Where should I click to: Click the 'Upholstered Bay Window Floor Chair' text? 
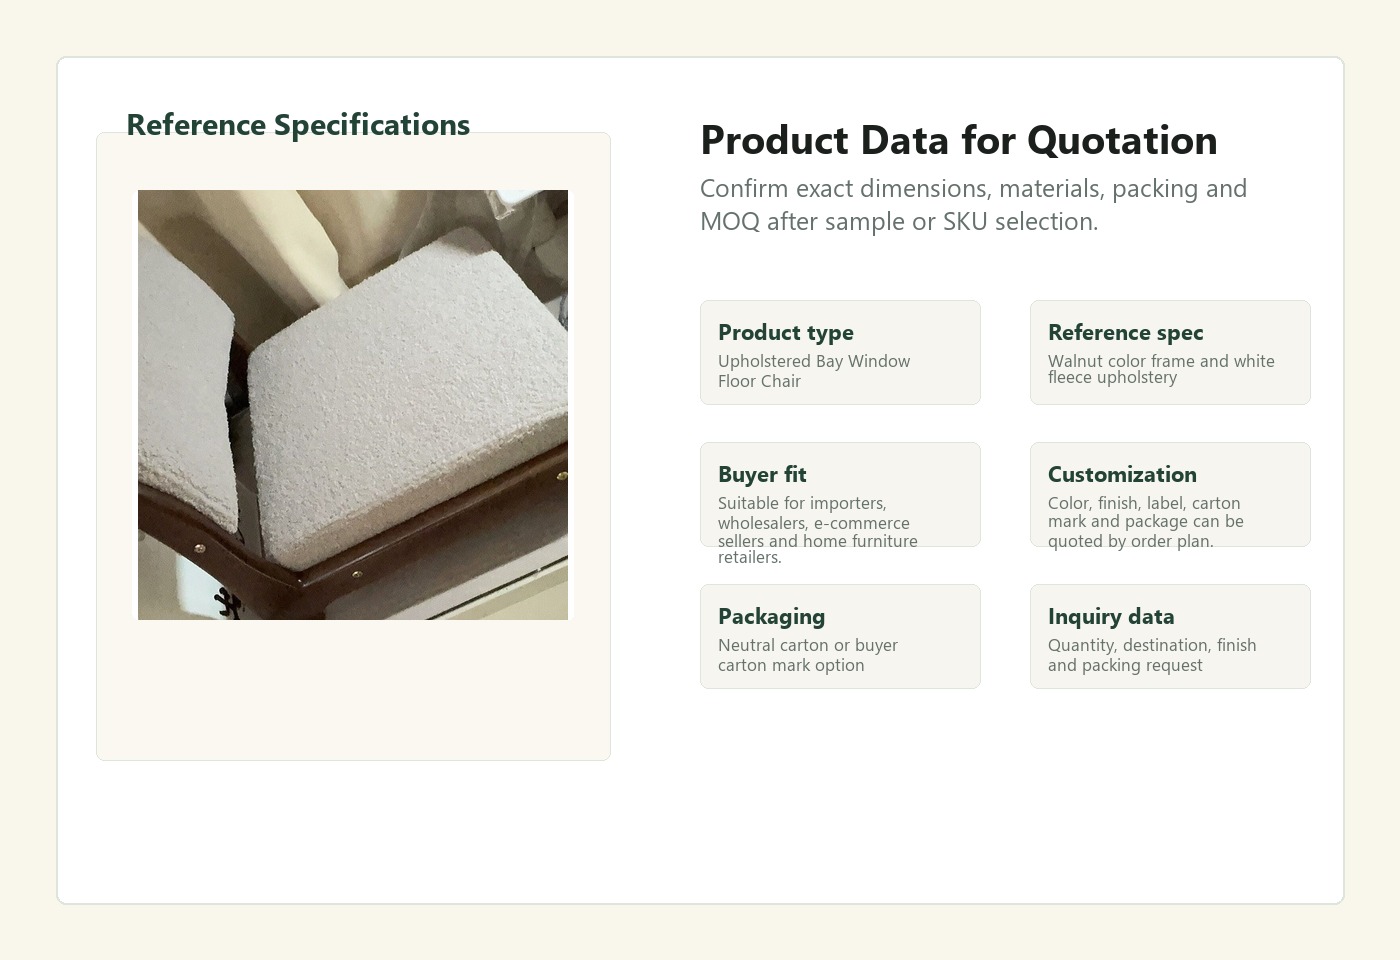[814, 371]
